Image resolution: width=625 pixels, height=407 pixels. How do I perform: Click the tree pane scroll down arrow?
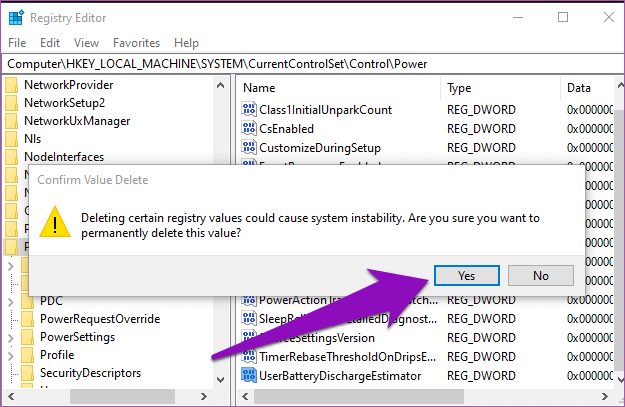(220, 379)
